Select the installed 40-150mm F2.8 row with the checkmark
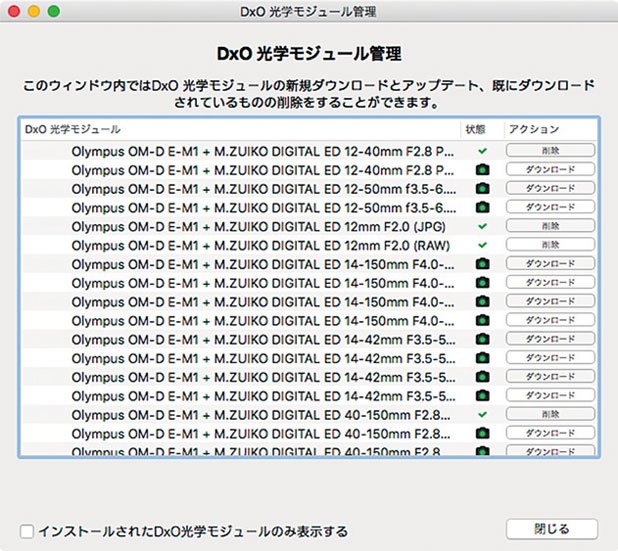 click(x=309, y=415)
